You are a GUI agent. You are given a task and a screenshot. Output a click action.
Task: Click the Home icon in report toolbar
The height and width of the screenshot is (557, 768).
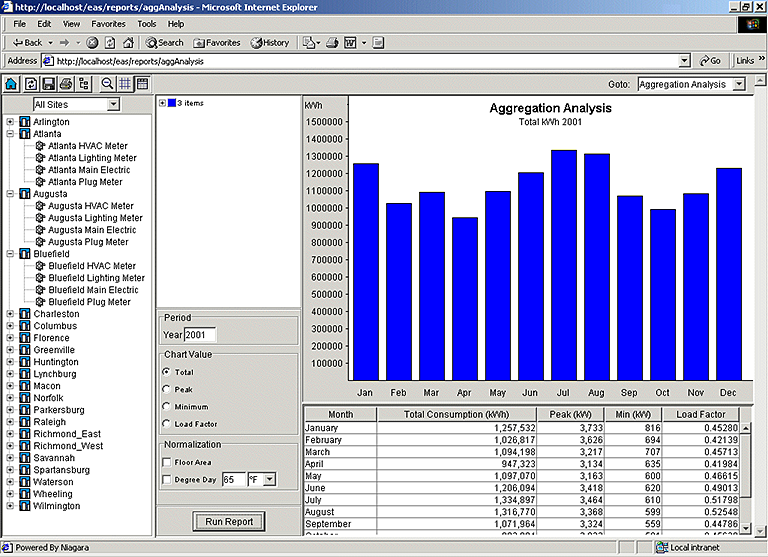[x=12, y=84]
